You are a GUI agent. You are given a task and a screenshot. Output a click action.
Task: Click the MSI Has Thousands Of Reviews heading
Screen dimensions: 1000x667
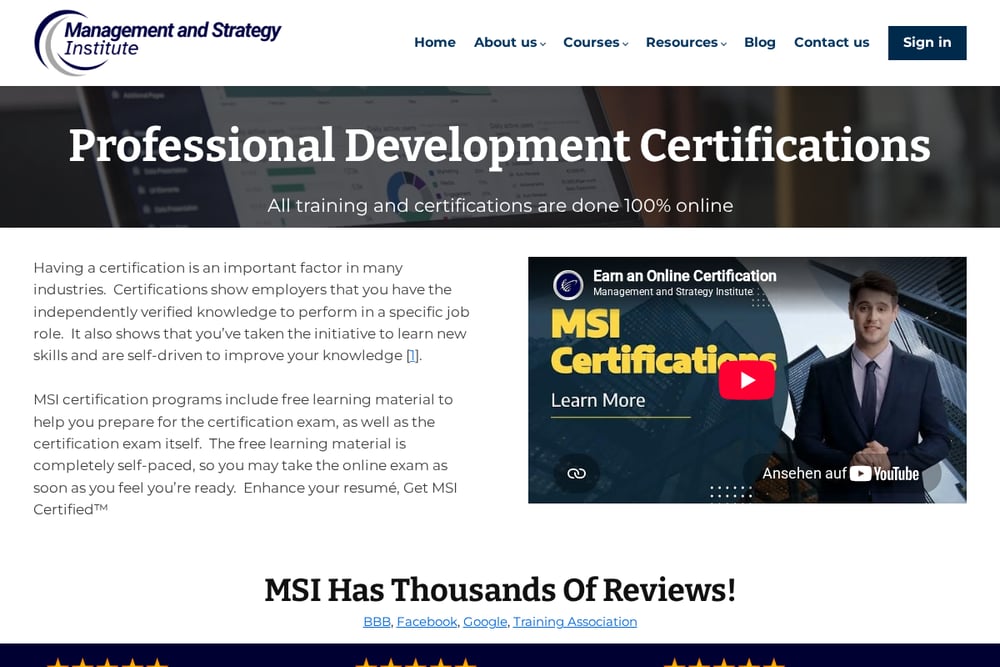(x=500, y=590)
